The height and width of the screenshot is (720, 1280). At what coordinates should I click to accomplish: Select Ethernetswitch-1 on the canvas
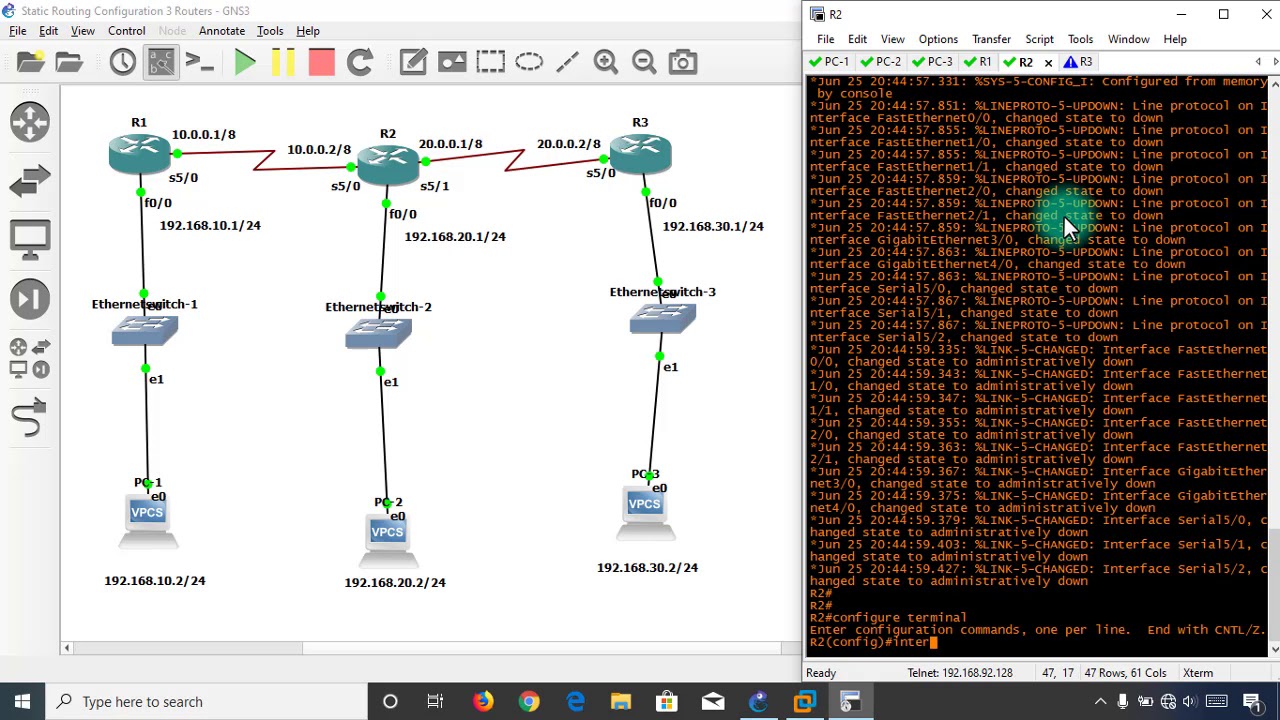point(145,331)
